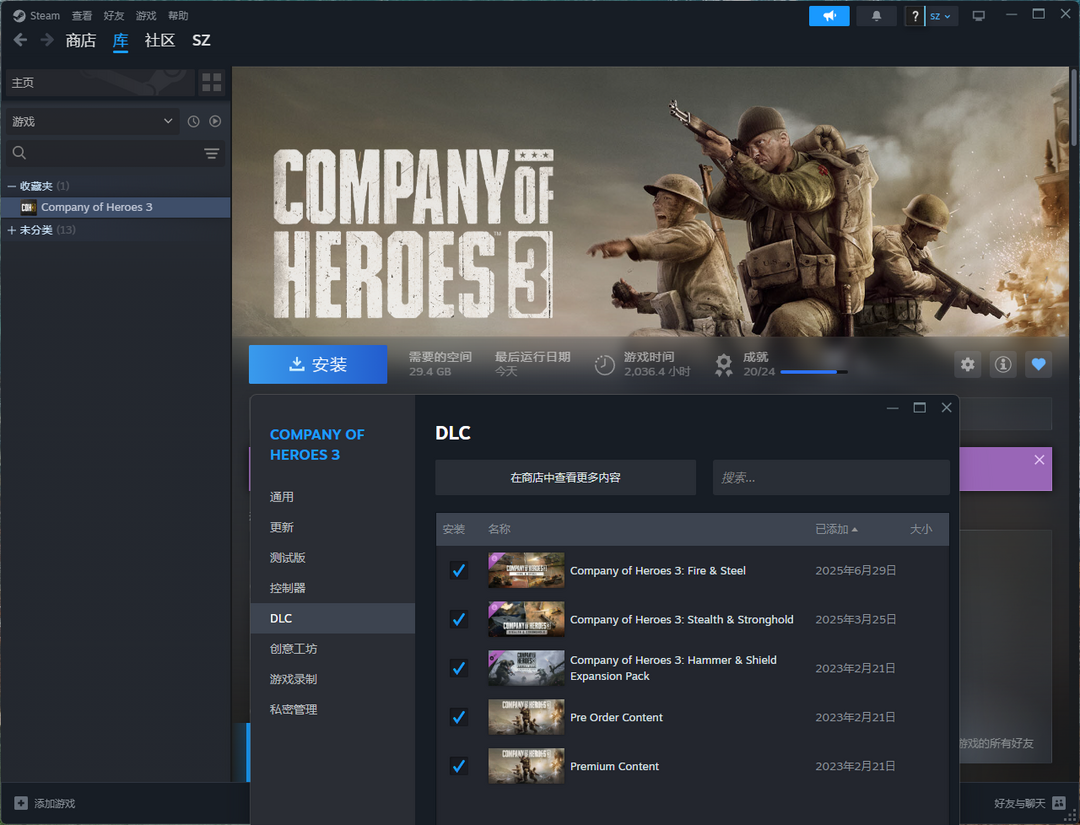Screen dimensions: 1080x825
Task: Open the SZ profile tab
Action: click(201, 41)
